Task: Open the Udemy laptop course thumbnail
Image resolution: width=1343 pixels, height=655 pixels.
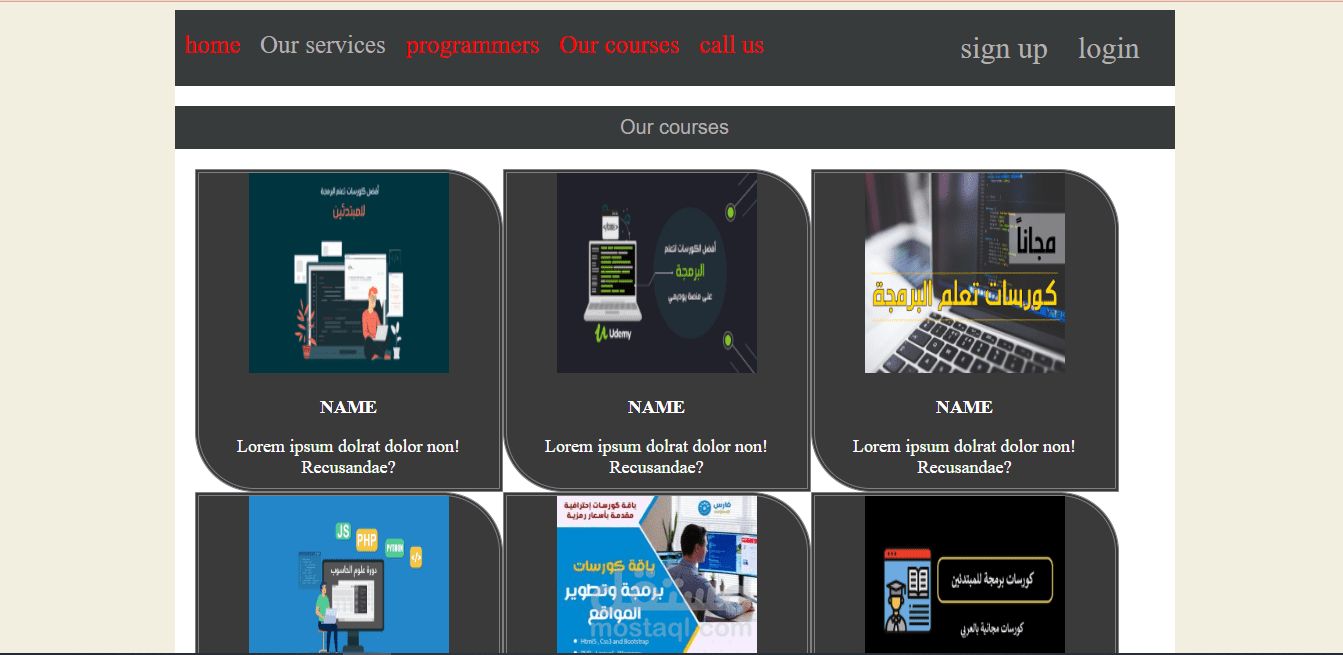Action: [x=657, y=273]
